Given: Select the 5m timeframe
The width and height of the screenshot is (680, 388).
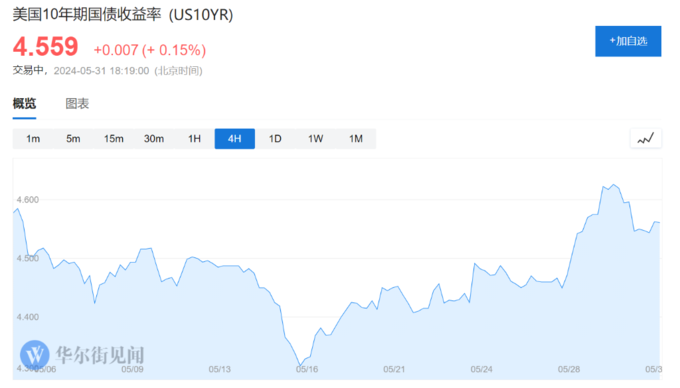Looking at the screenshot, I should click(73, 139).
